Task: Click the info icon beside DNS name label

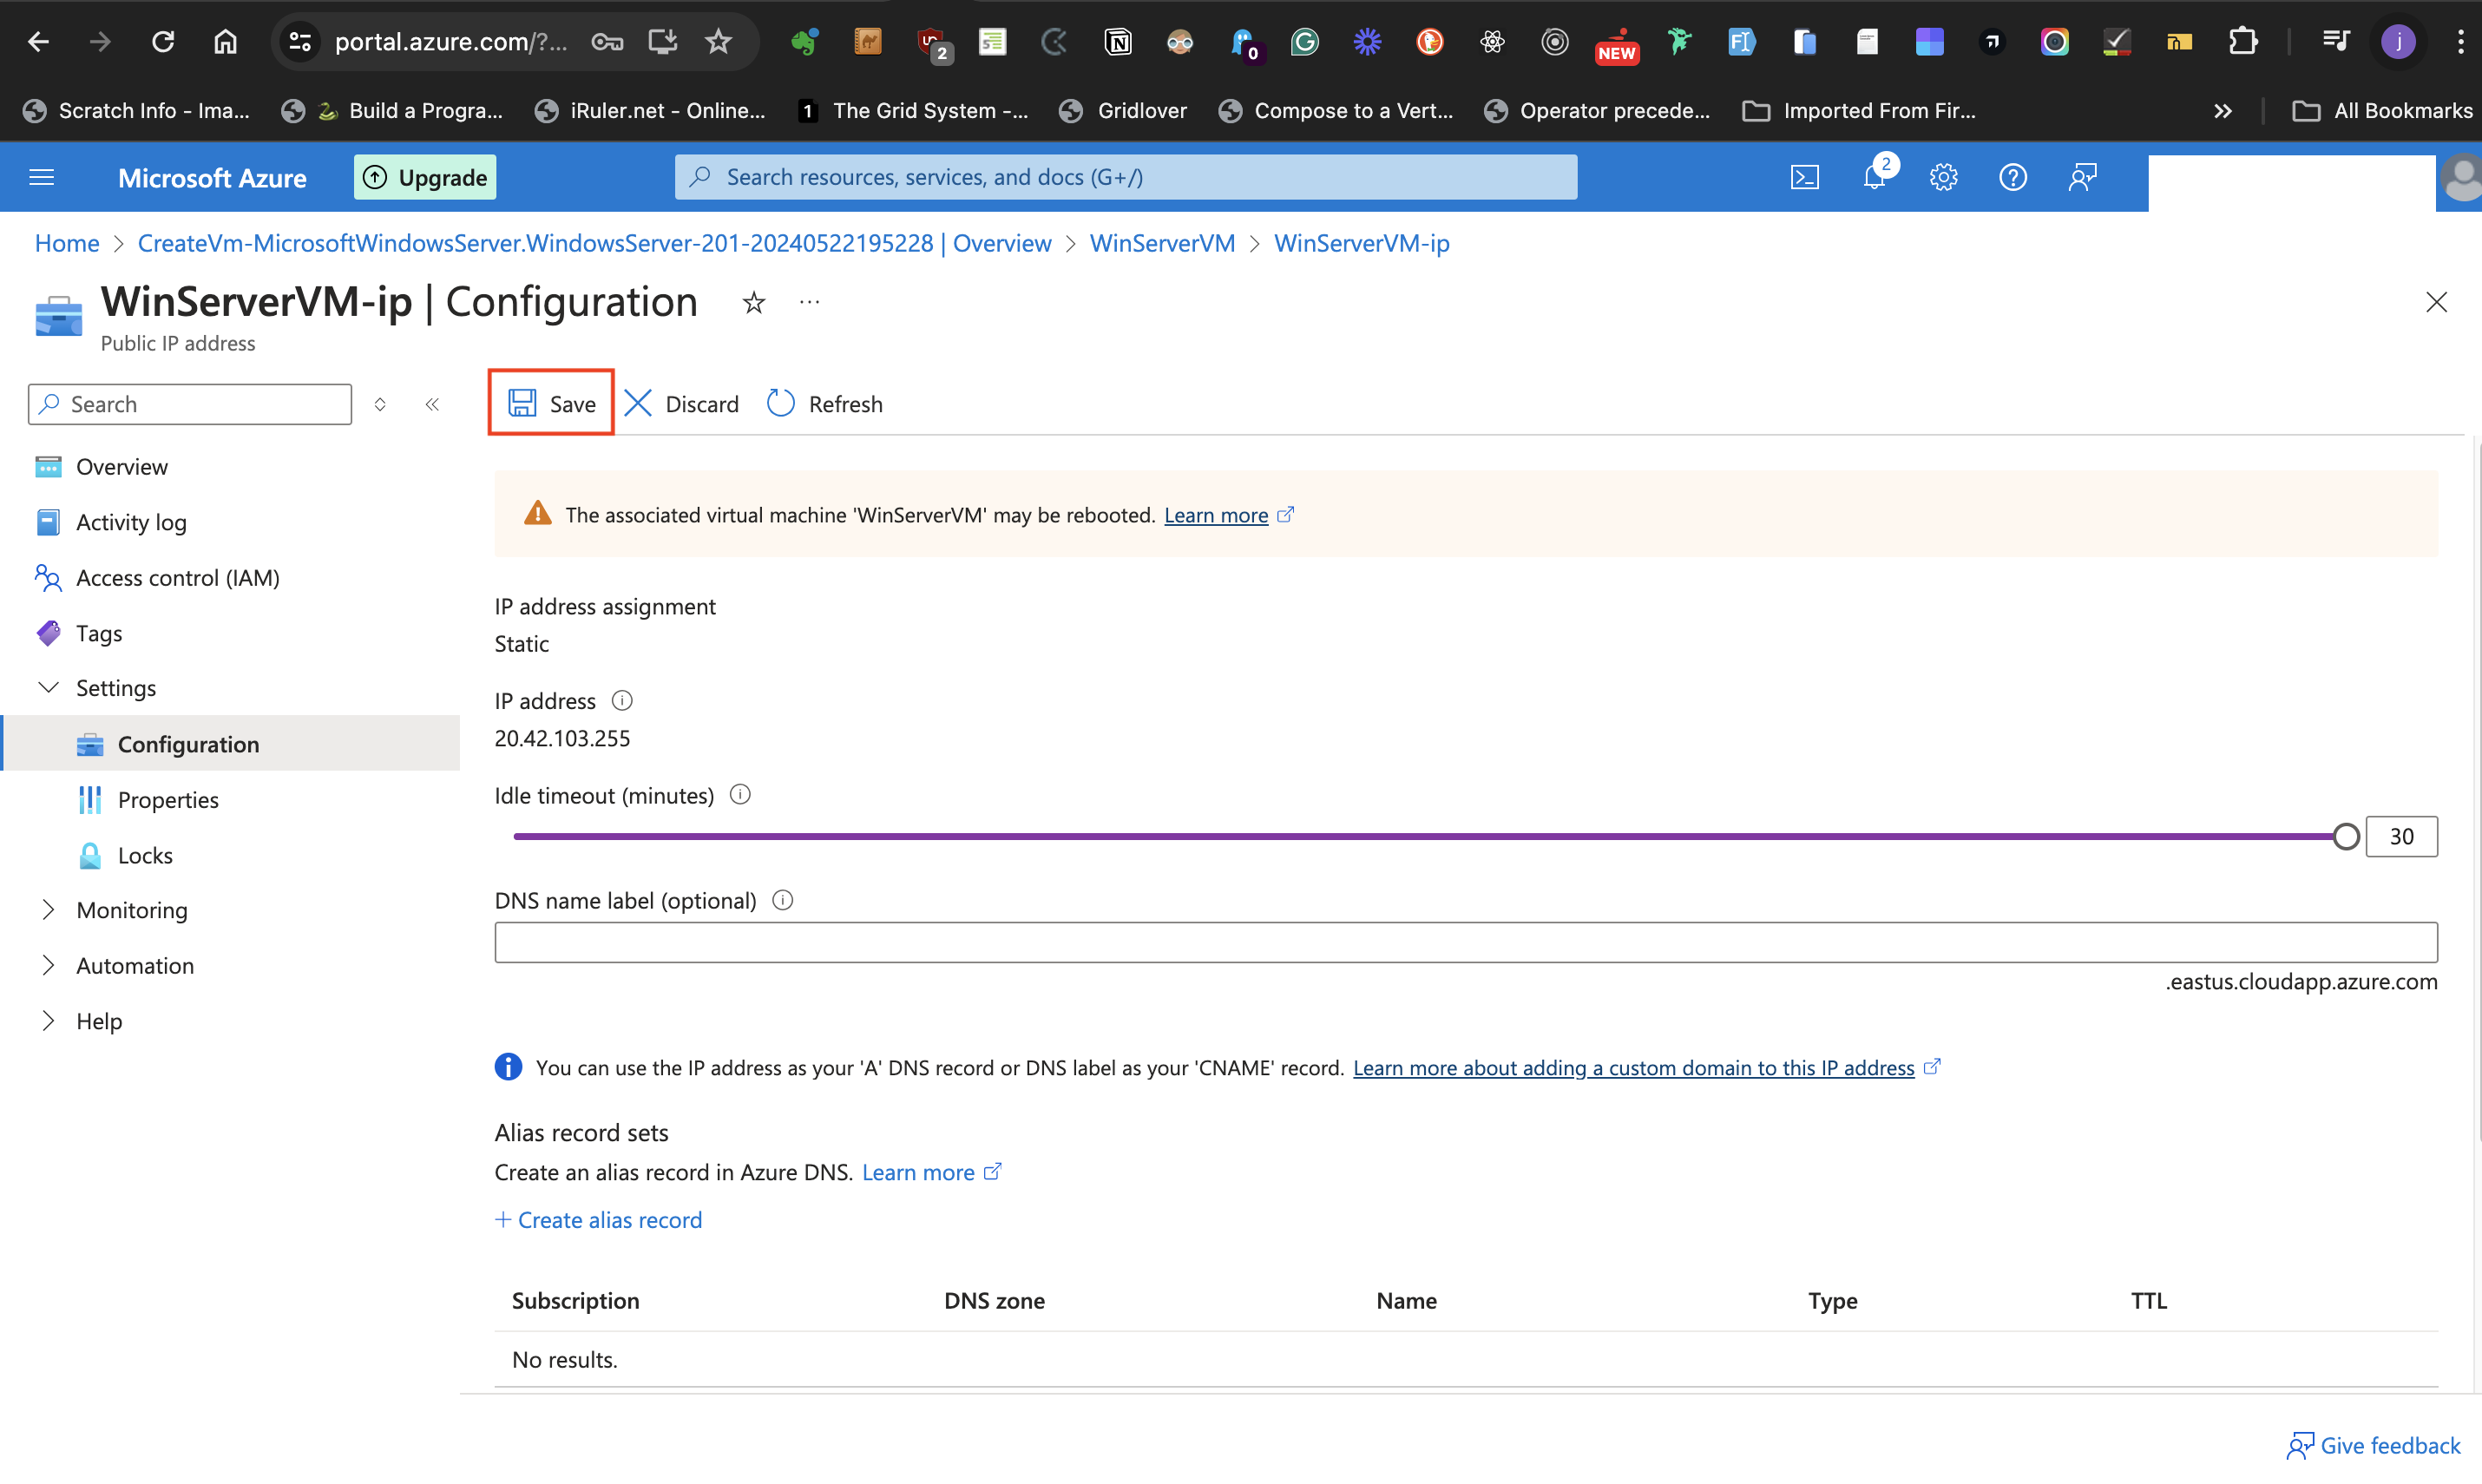Action: 783,900
